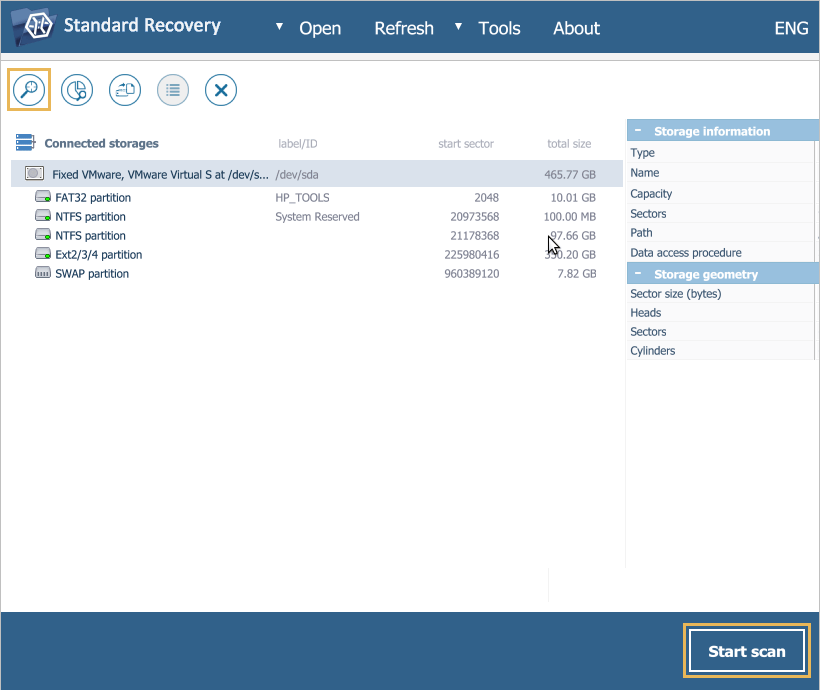Click the Capacity property row

[721, 193]
